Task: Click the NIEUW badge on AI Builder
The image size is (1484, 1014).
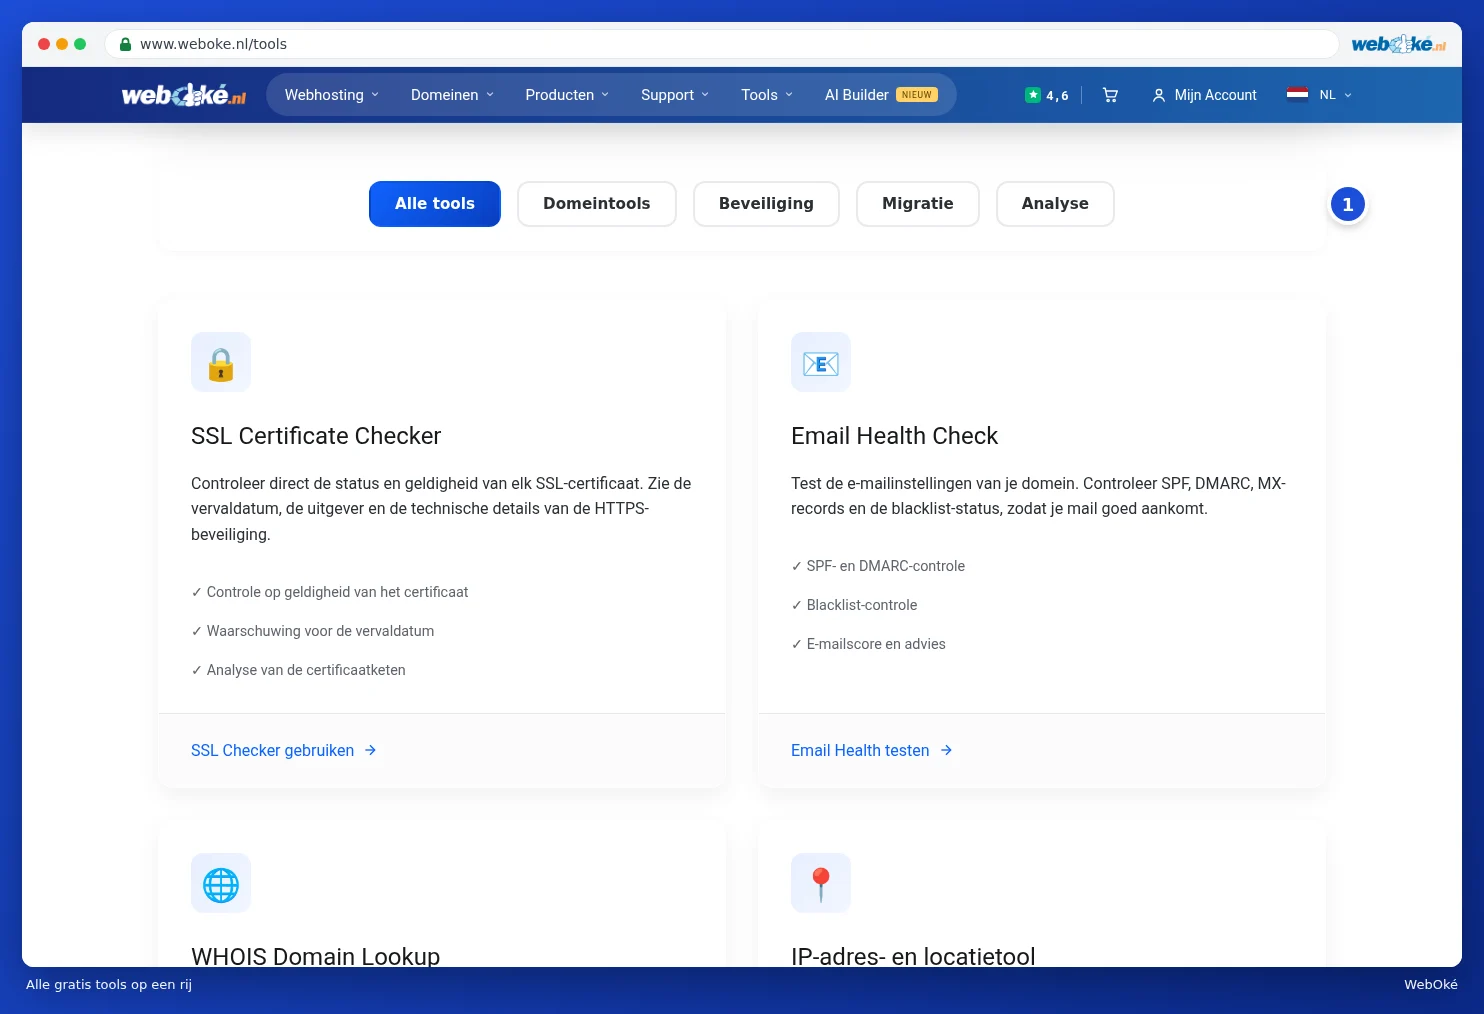Action: [917, 95]
